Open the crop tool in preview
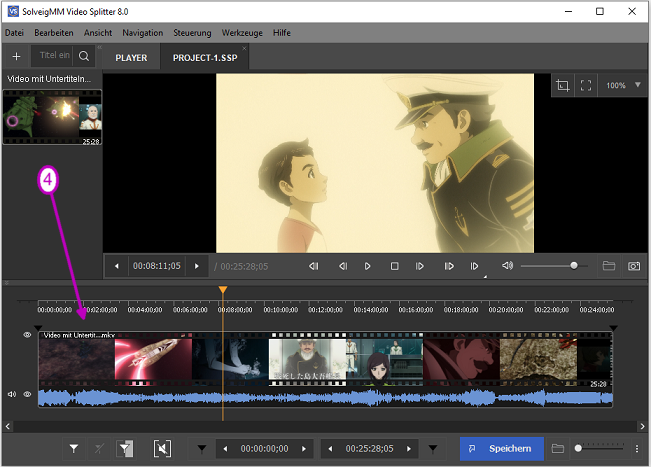651x467 pixels. (x=563, y=86)
